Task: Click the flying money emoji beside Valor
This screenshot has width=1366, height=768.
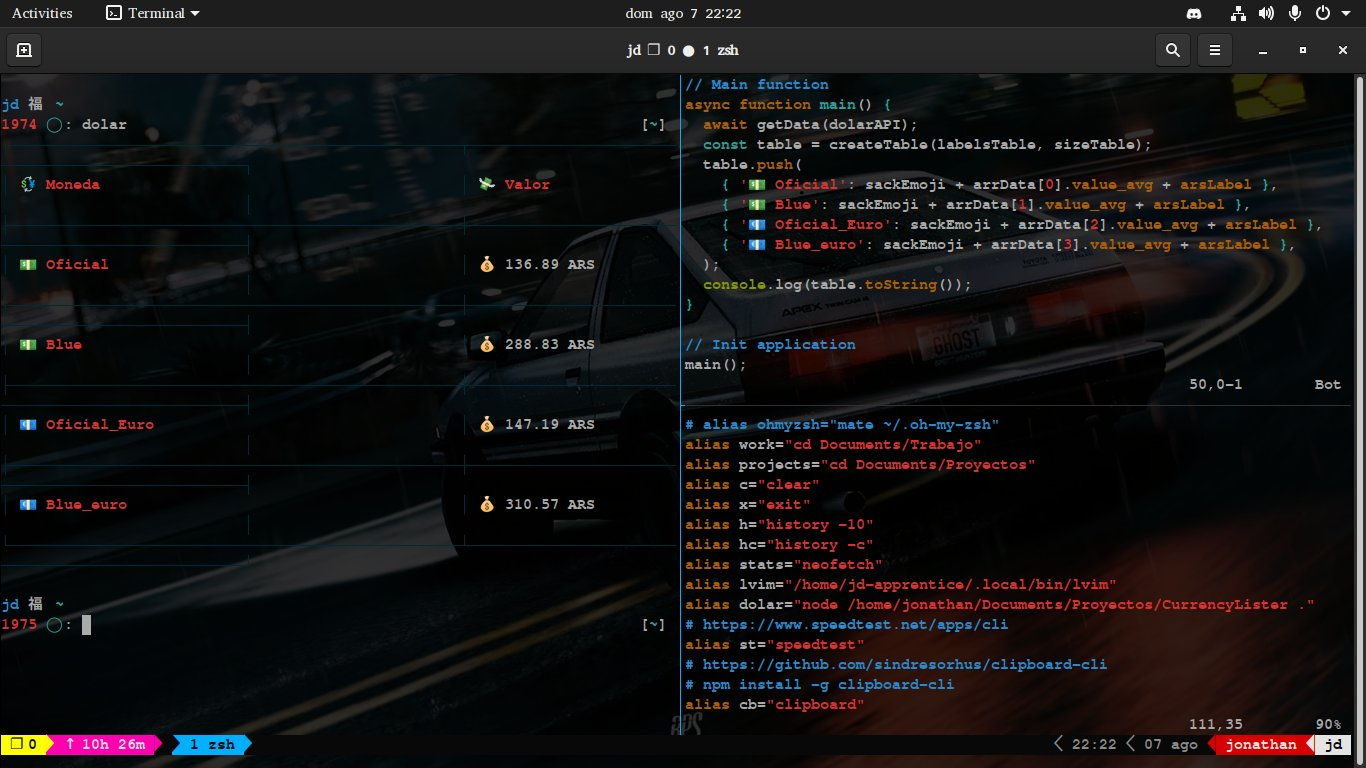Action: pos(487,184)
